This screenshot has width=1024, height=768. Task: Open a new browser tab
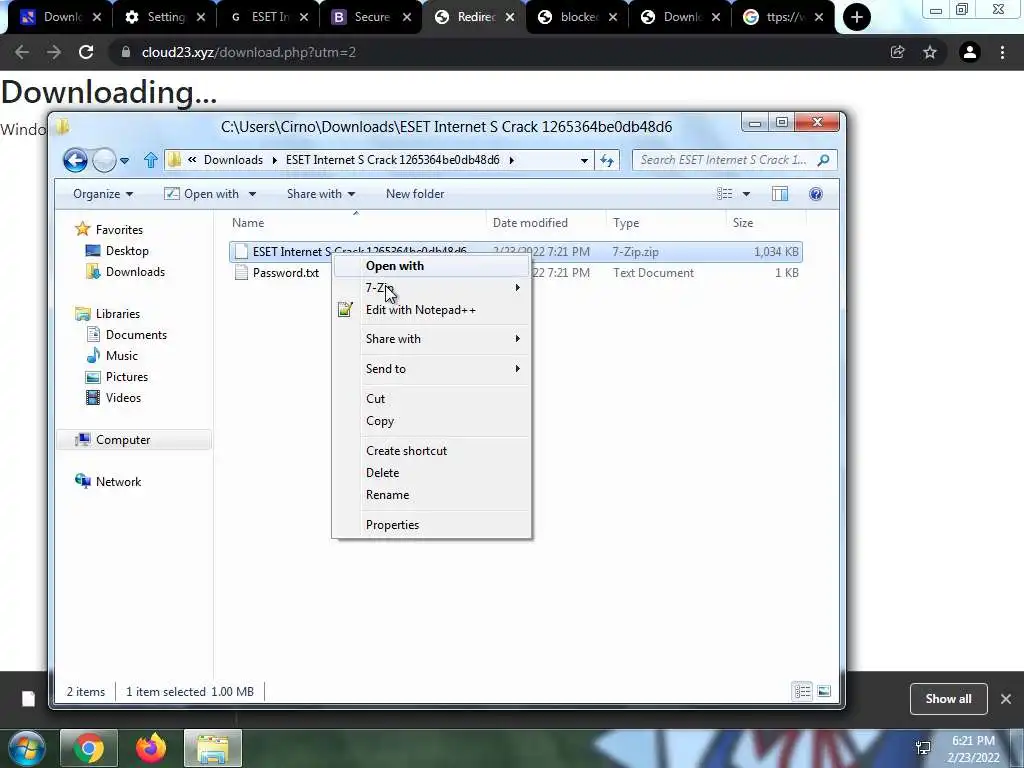[856, 17]
